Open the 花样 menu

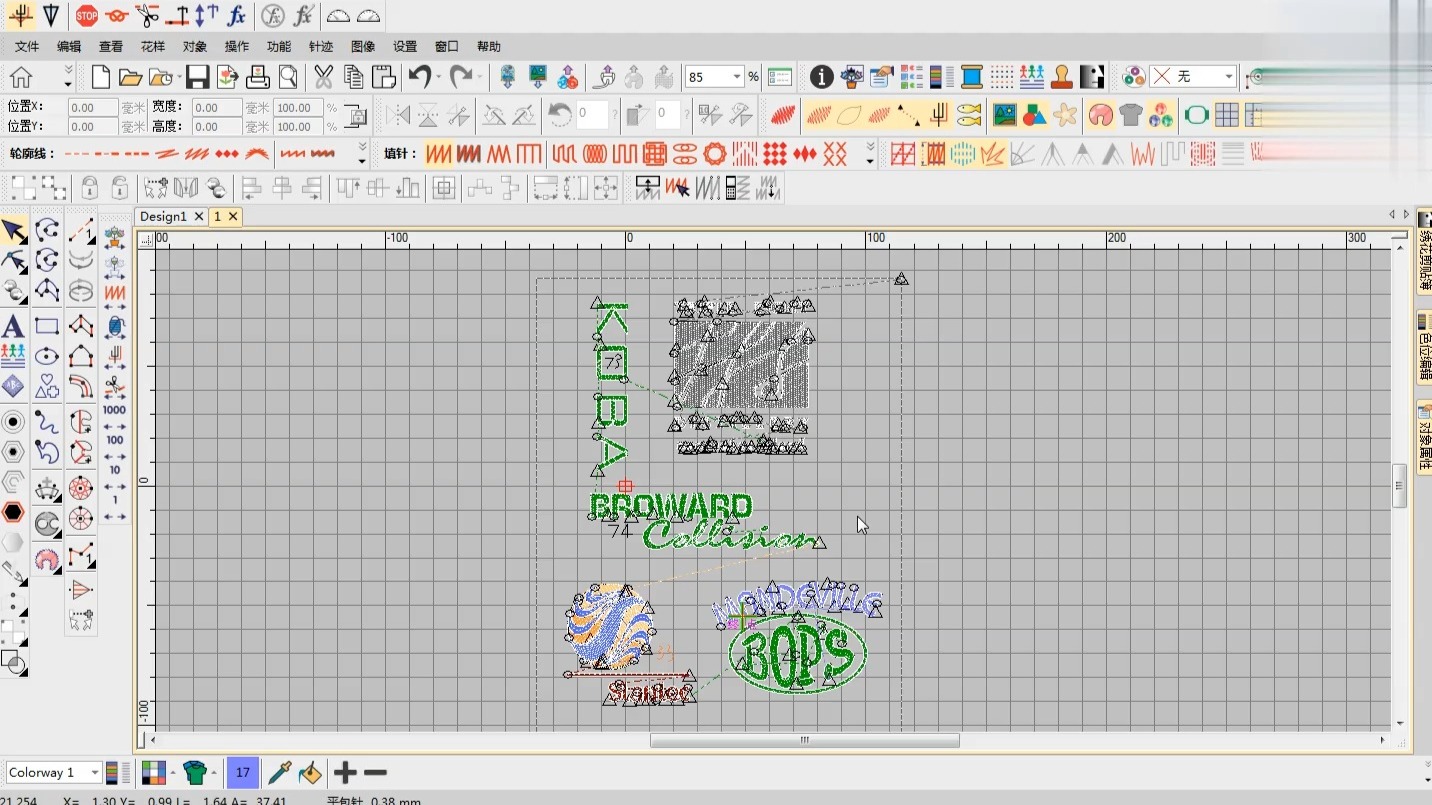[x=153, y=46]
